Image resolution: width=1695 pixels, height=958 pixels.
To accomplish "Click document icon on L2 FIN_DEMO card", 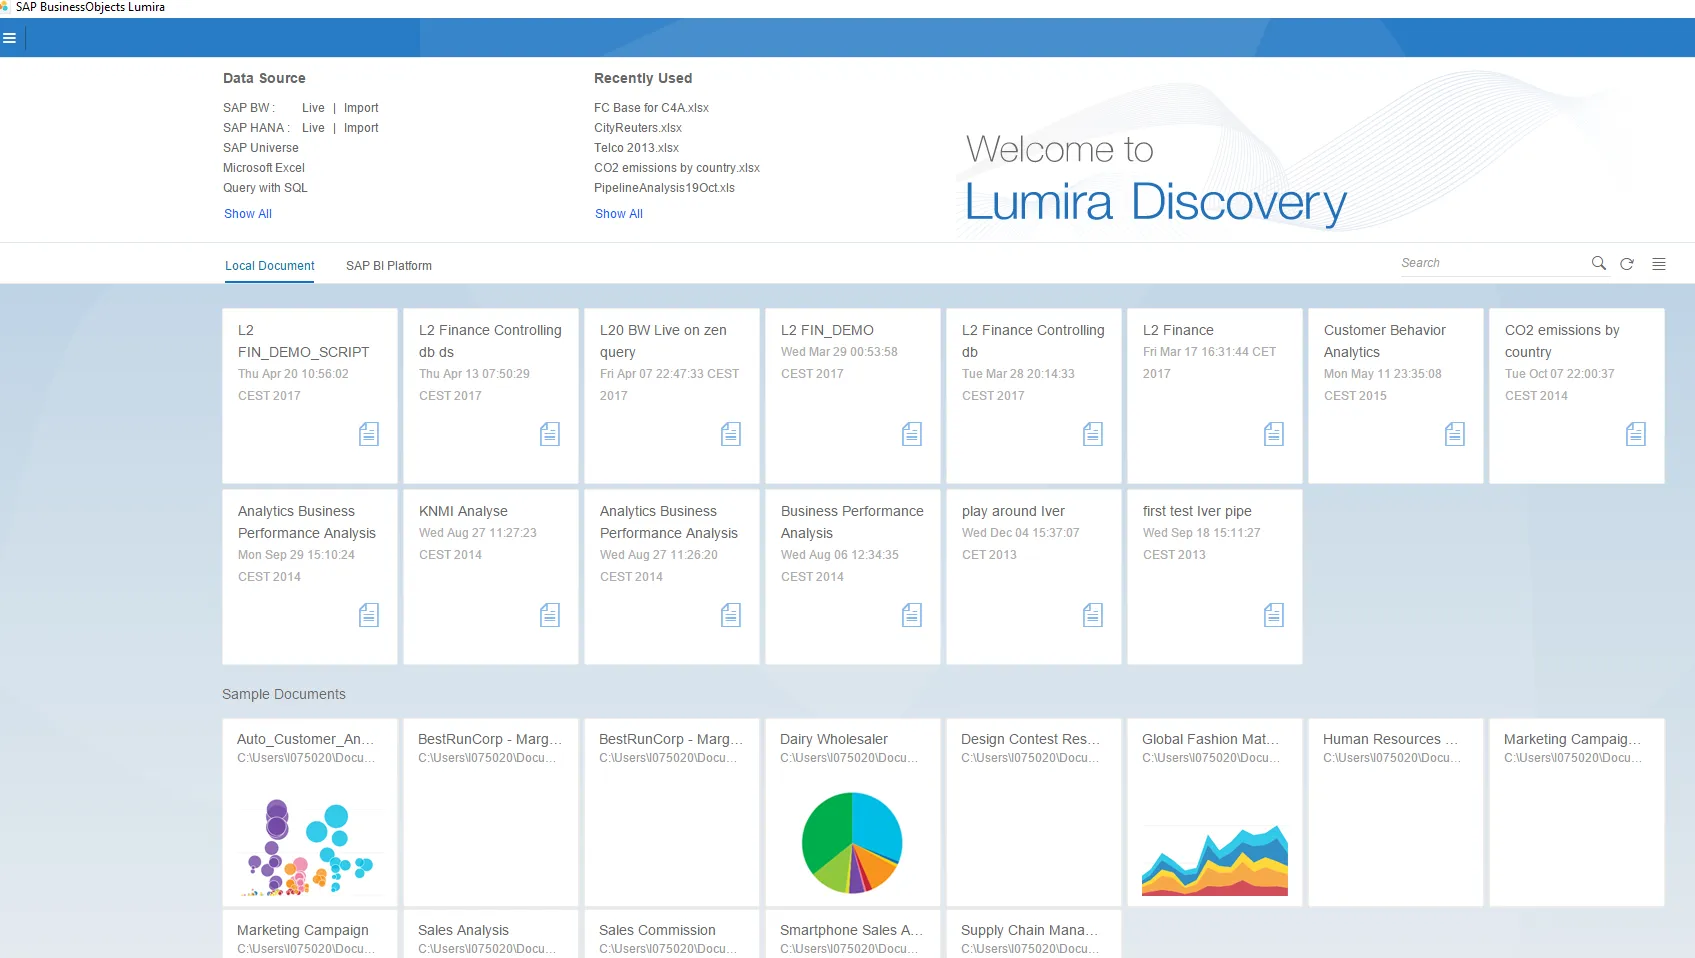I will [912, 434].
